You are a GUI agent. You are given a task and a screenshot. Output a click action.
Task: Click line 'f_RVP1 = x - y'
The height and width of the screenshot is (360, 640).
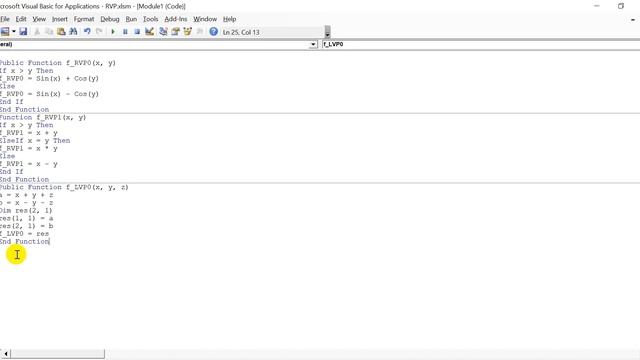point(29,164)
